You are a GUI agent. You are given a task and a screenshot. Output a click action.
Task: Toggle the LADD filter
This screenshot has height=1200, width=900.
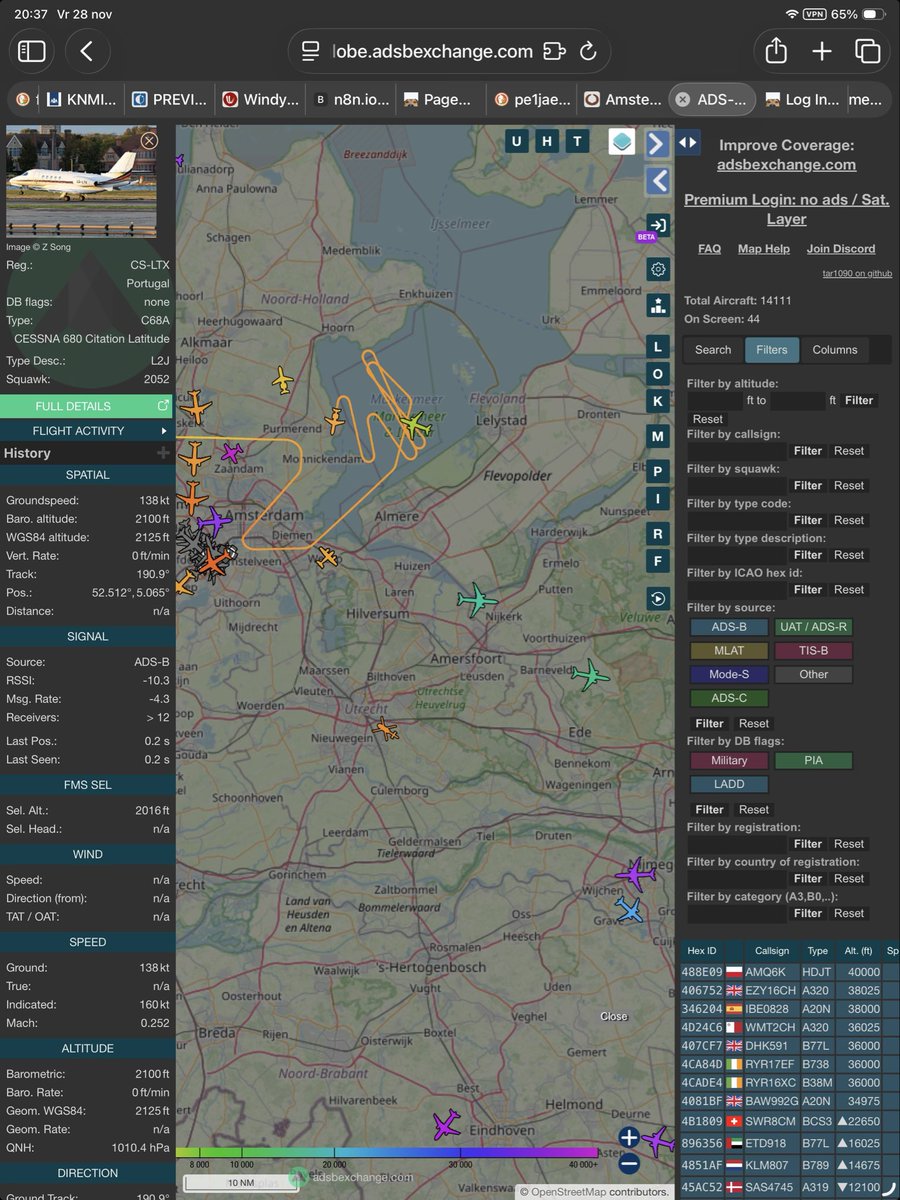coord(728,783)
